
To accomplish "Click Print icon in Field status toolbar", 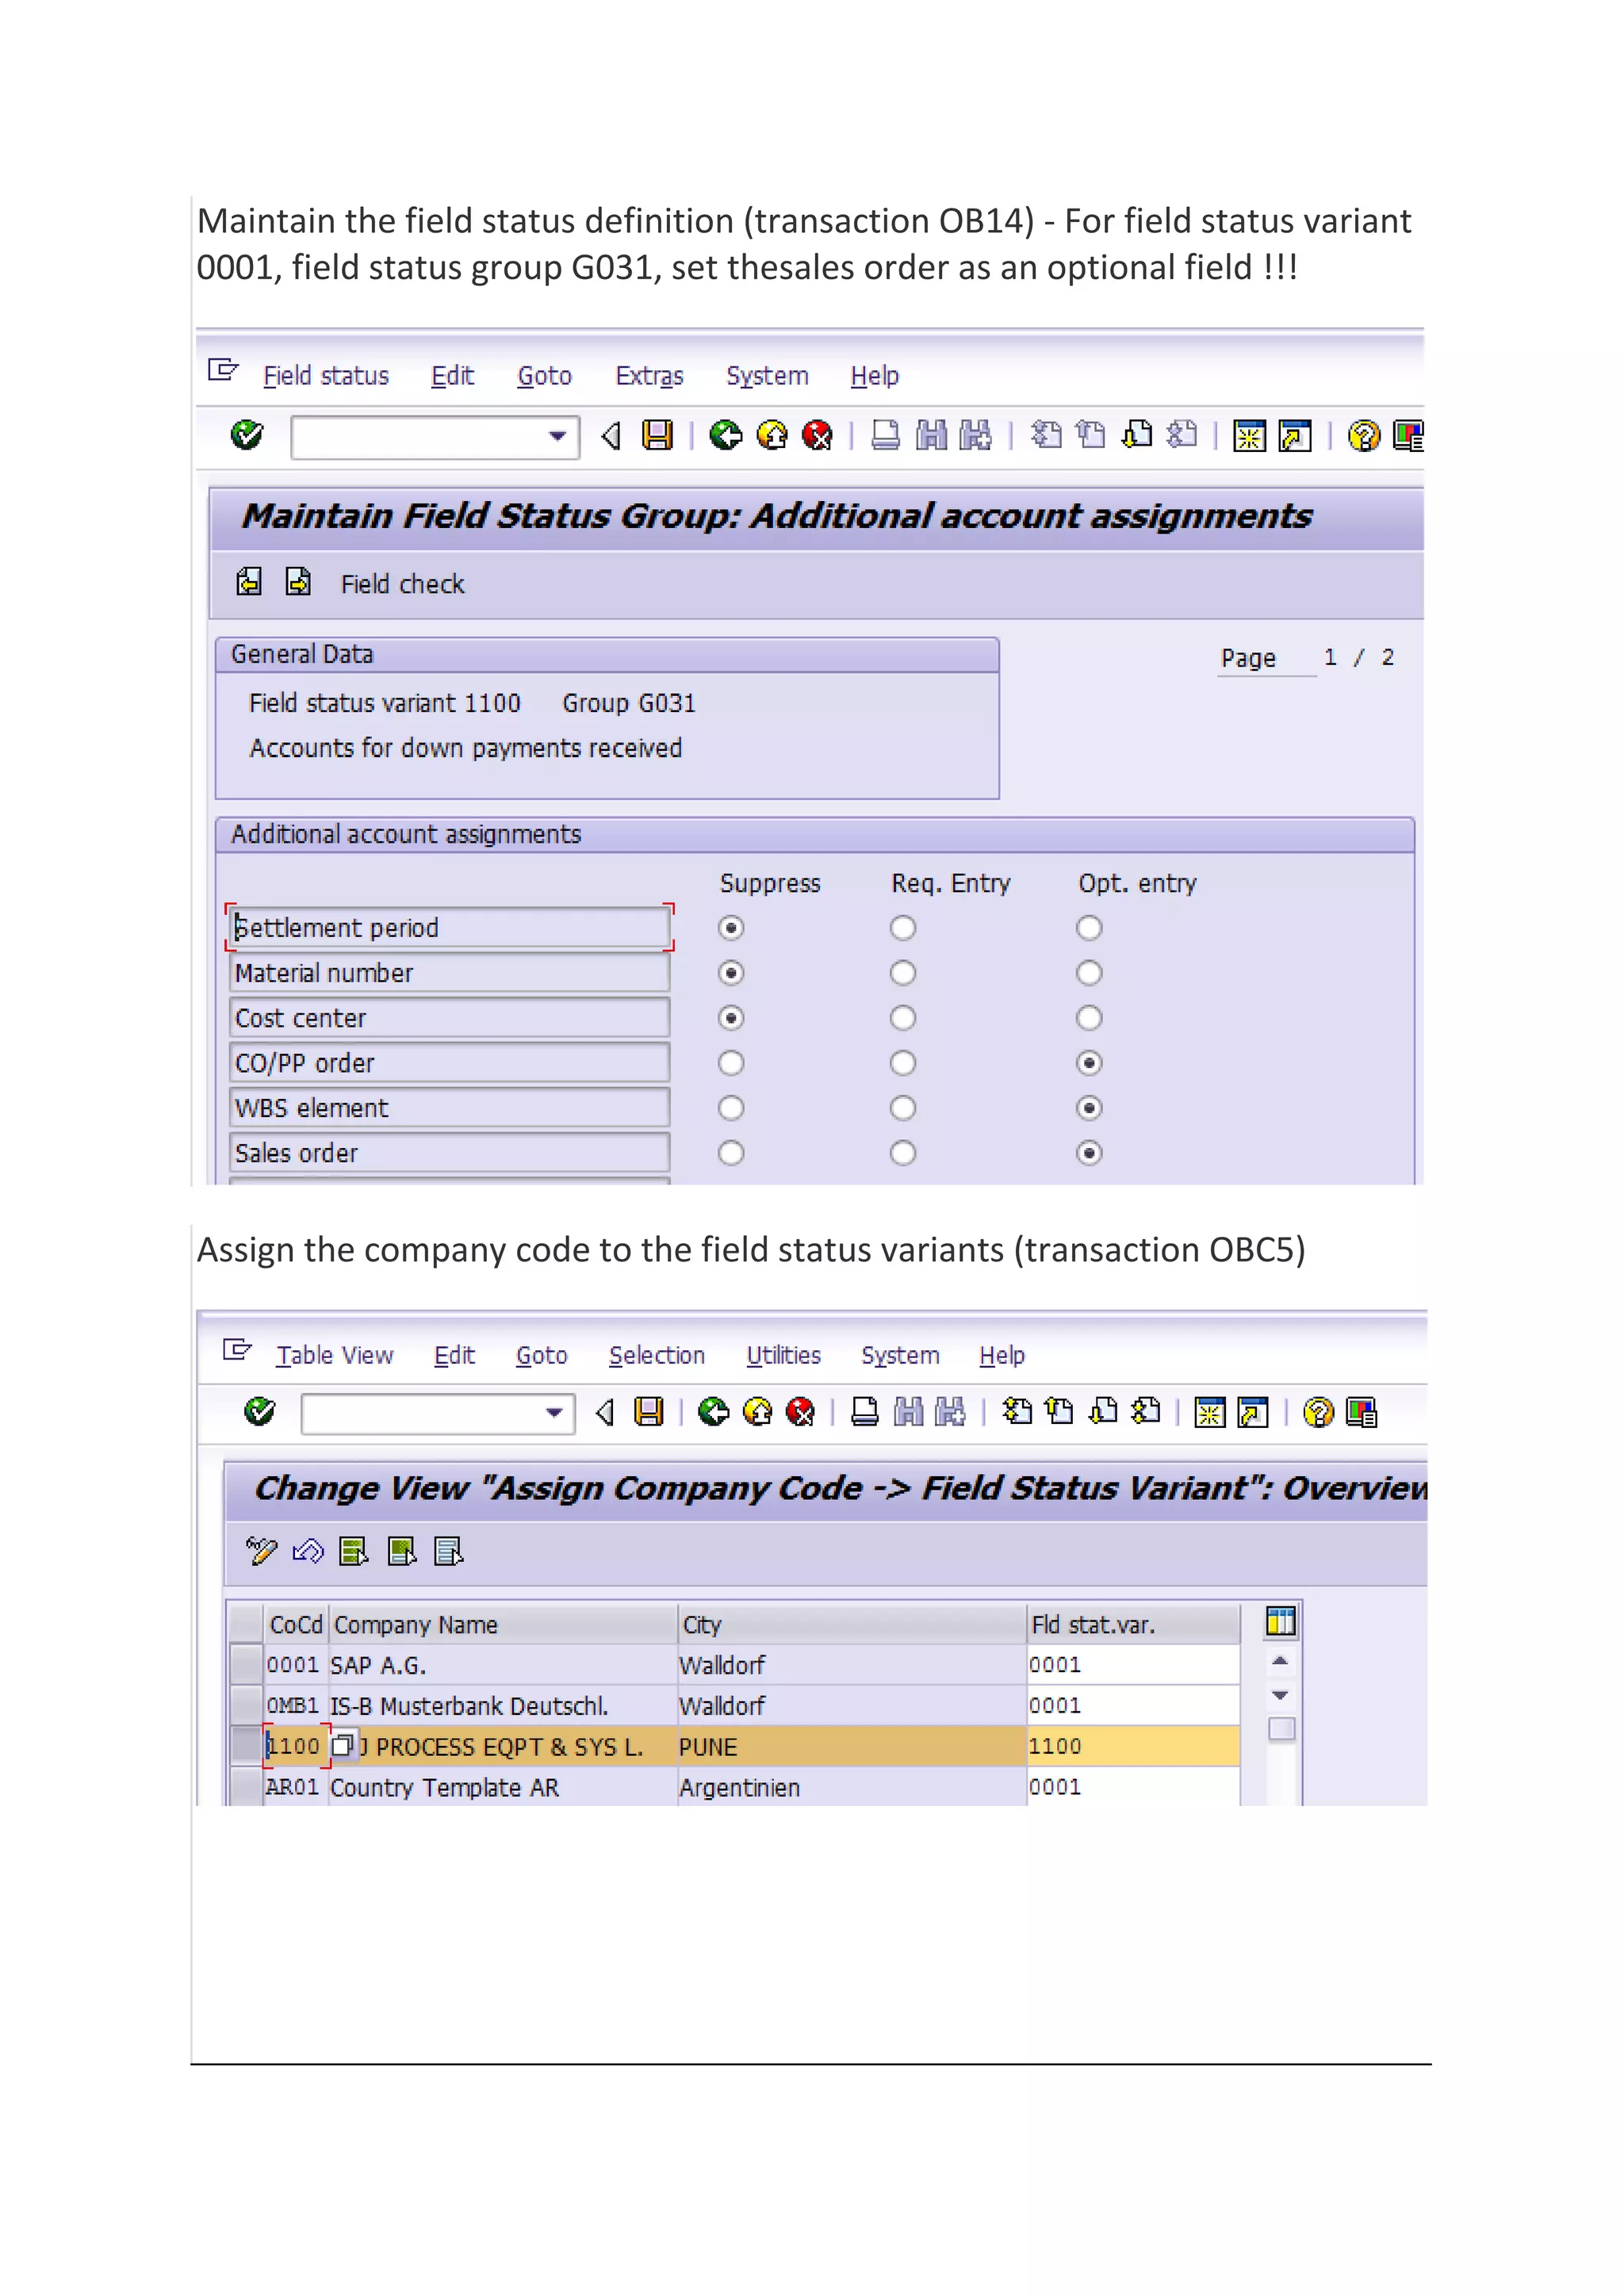I will (885, 435).
